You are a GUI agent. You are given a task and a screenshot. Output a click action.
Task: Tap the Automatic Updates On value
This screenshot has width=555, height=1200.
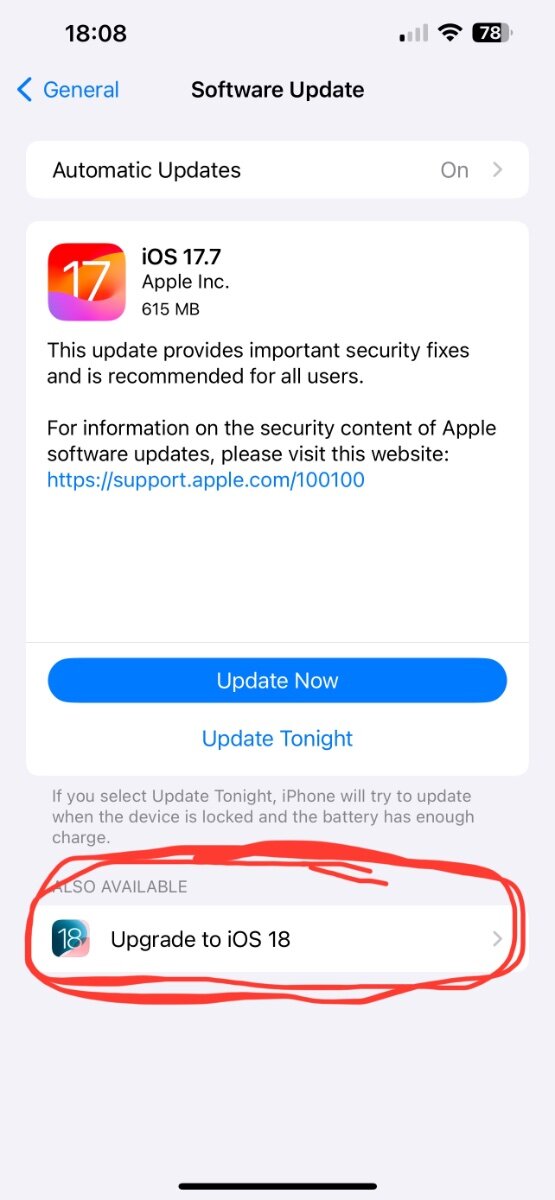pyautogui.click(x=455, y=170)
